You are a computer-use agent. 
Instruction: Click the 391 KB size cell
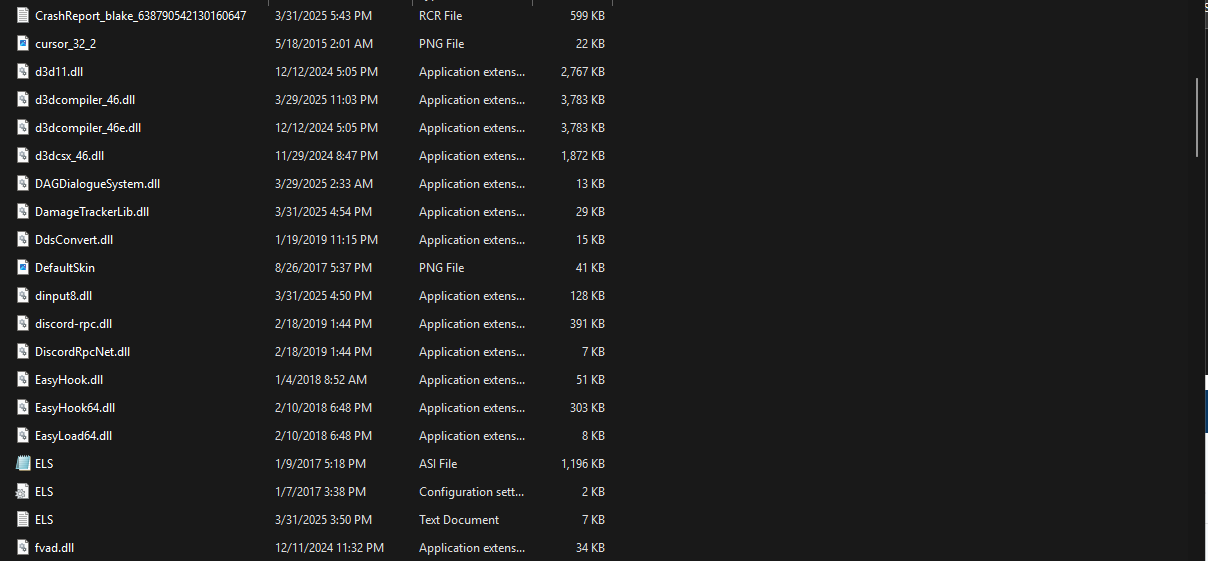point(586,324)
